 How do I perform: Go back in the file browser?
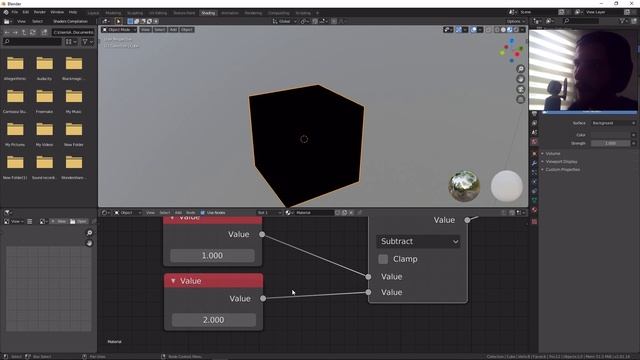pos(7,32)
